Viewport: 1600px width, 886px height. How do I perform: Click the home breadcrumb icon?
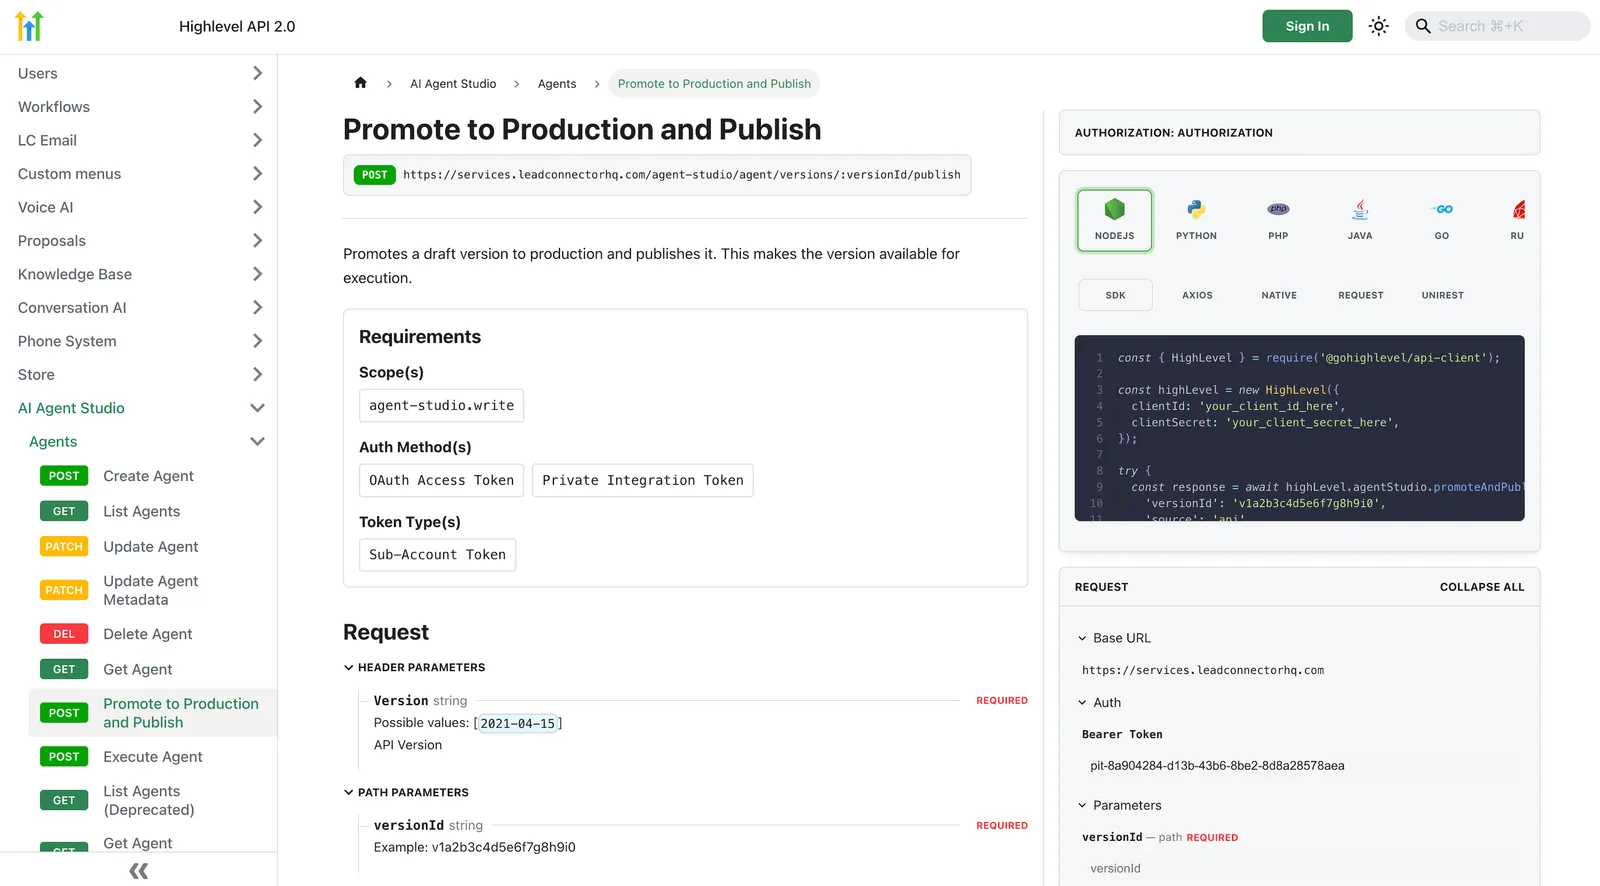click(361, 83)
